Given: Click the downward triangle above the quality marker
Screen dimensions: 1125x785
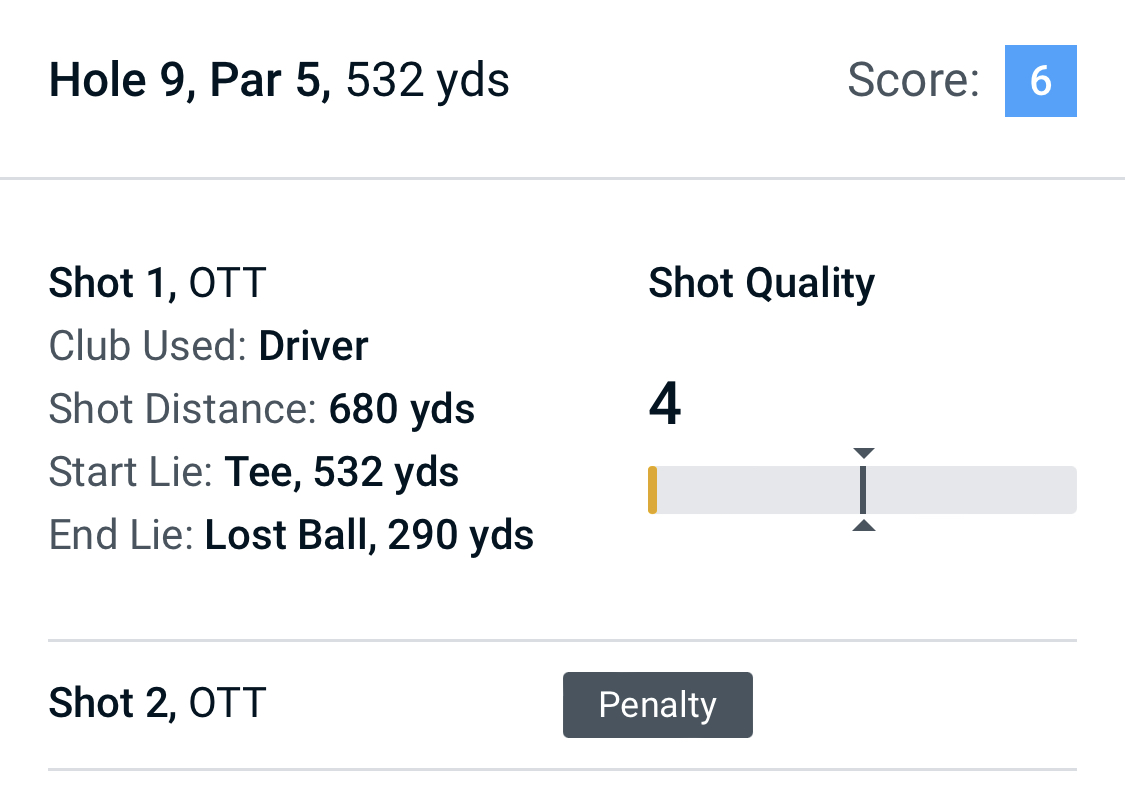Looking at the screenshot, I should click(x=864, y=454).
